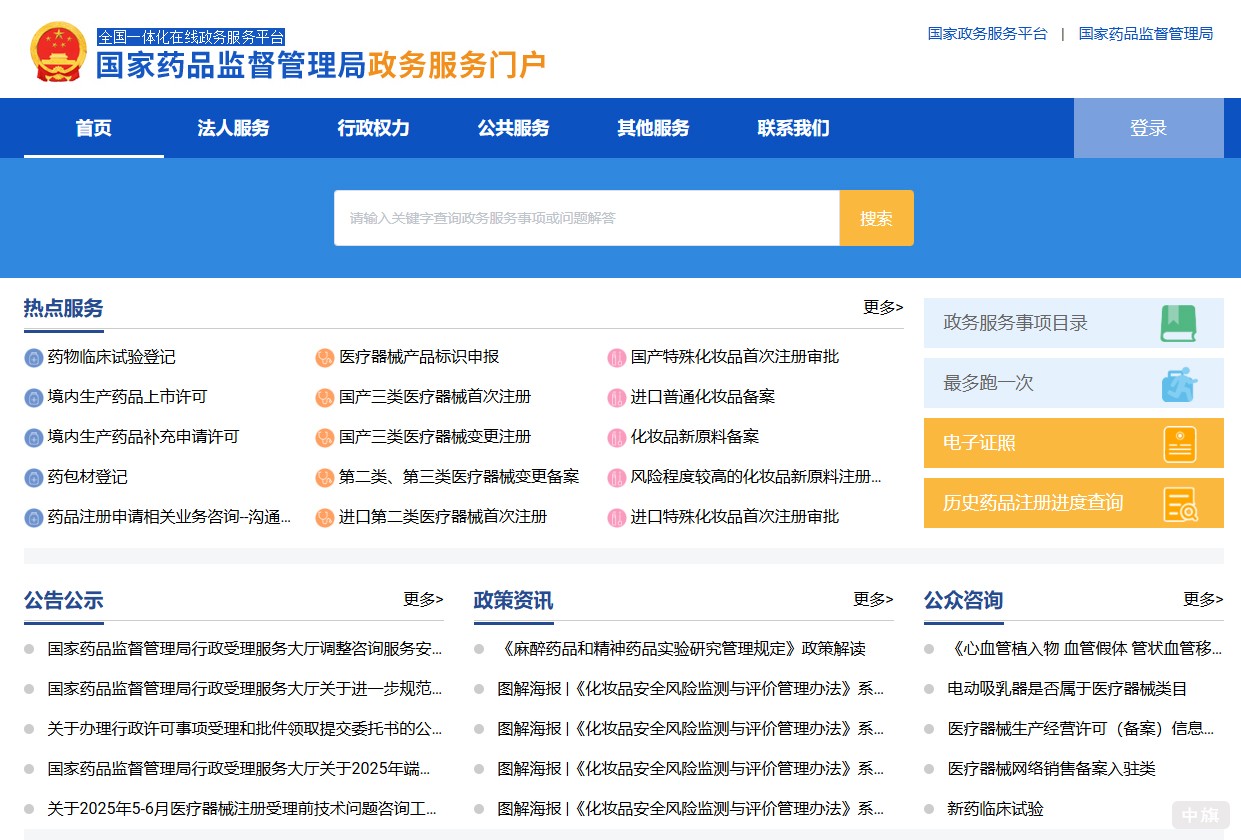Click 更多 next to 热点服务
Screen dimensions: 1241x840
(882, 308)
